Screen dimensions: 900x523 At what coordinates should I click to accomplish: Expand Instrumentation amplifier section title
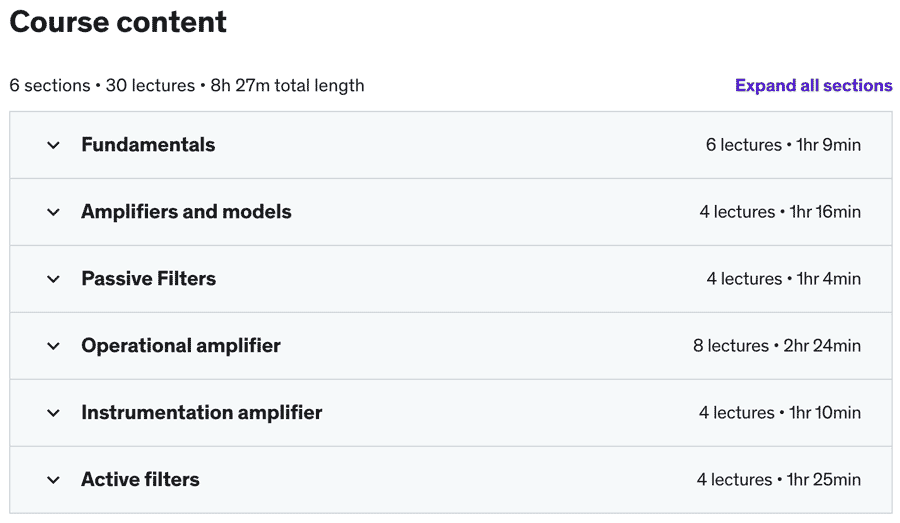202,413
